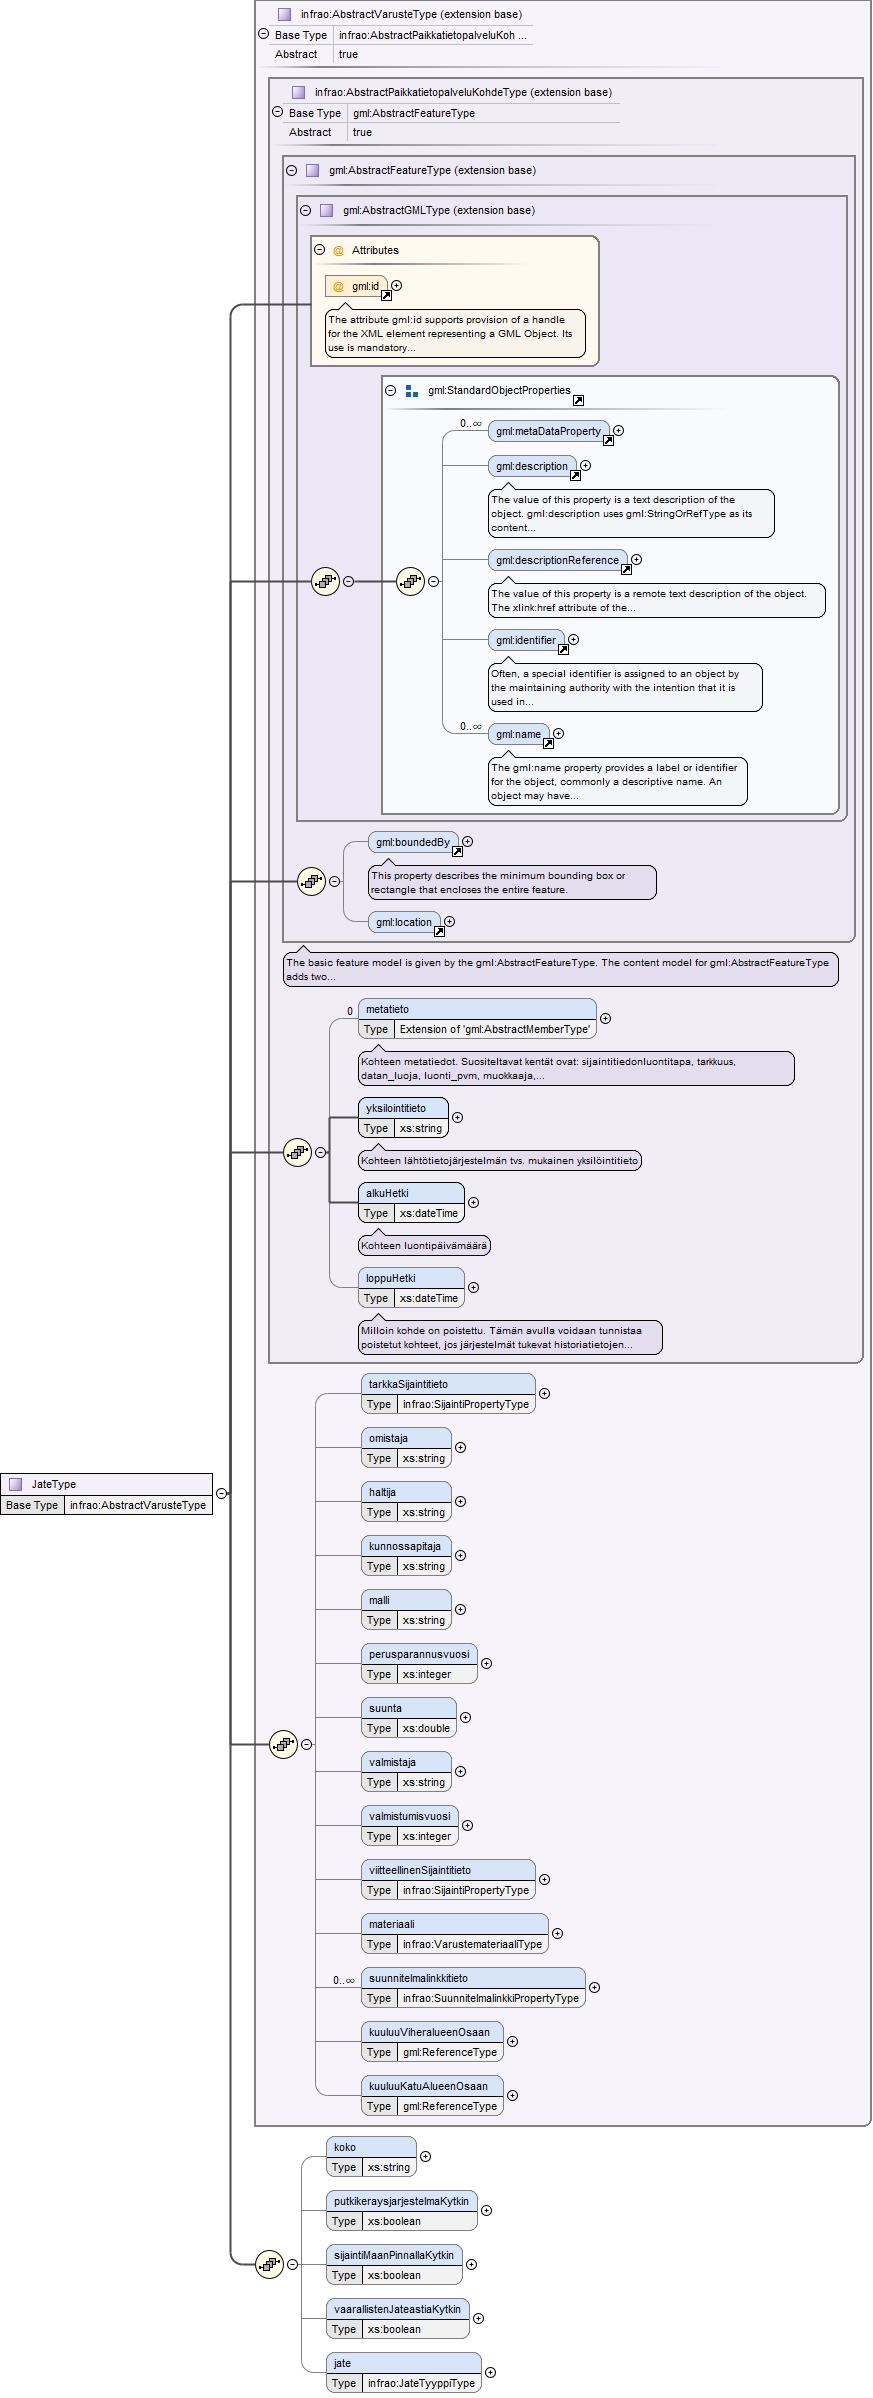This screenshot has width=873, height=2398.
Task: Follow reference arrow on gml:identifier
Action: 563,649
